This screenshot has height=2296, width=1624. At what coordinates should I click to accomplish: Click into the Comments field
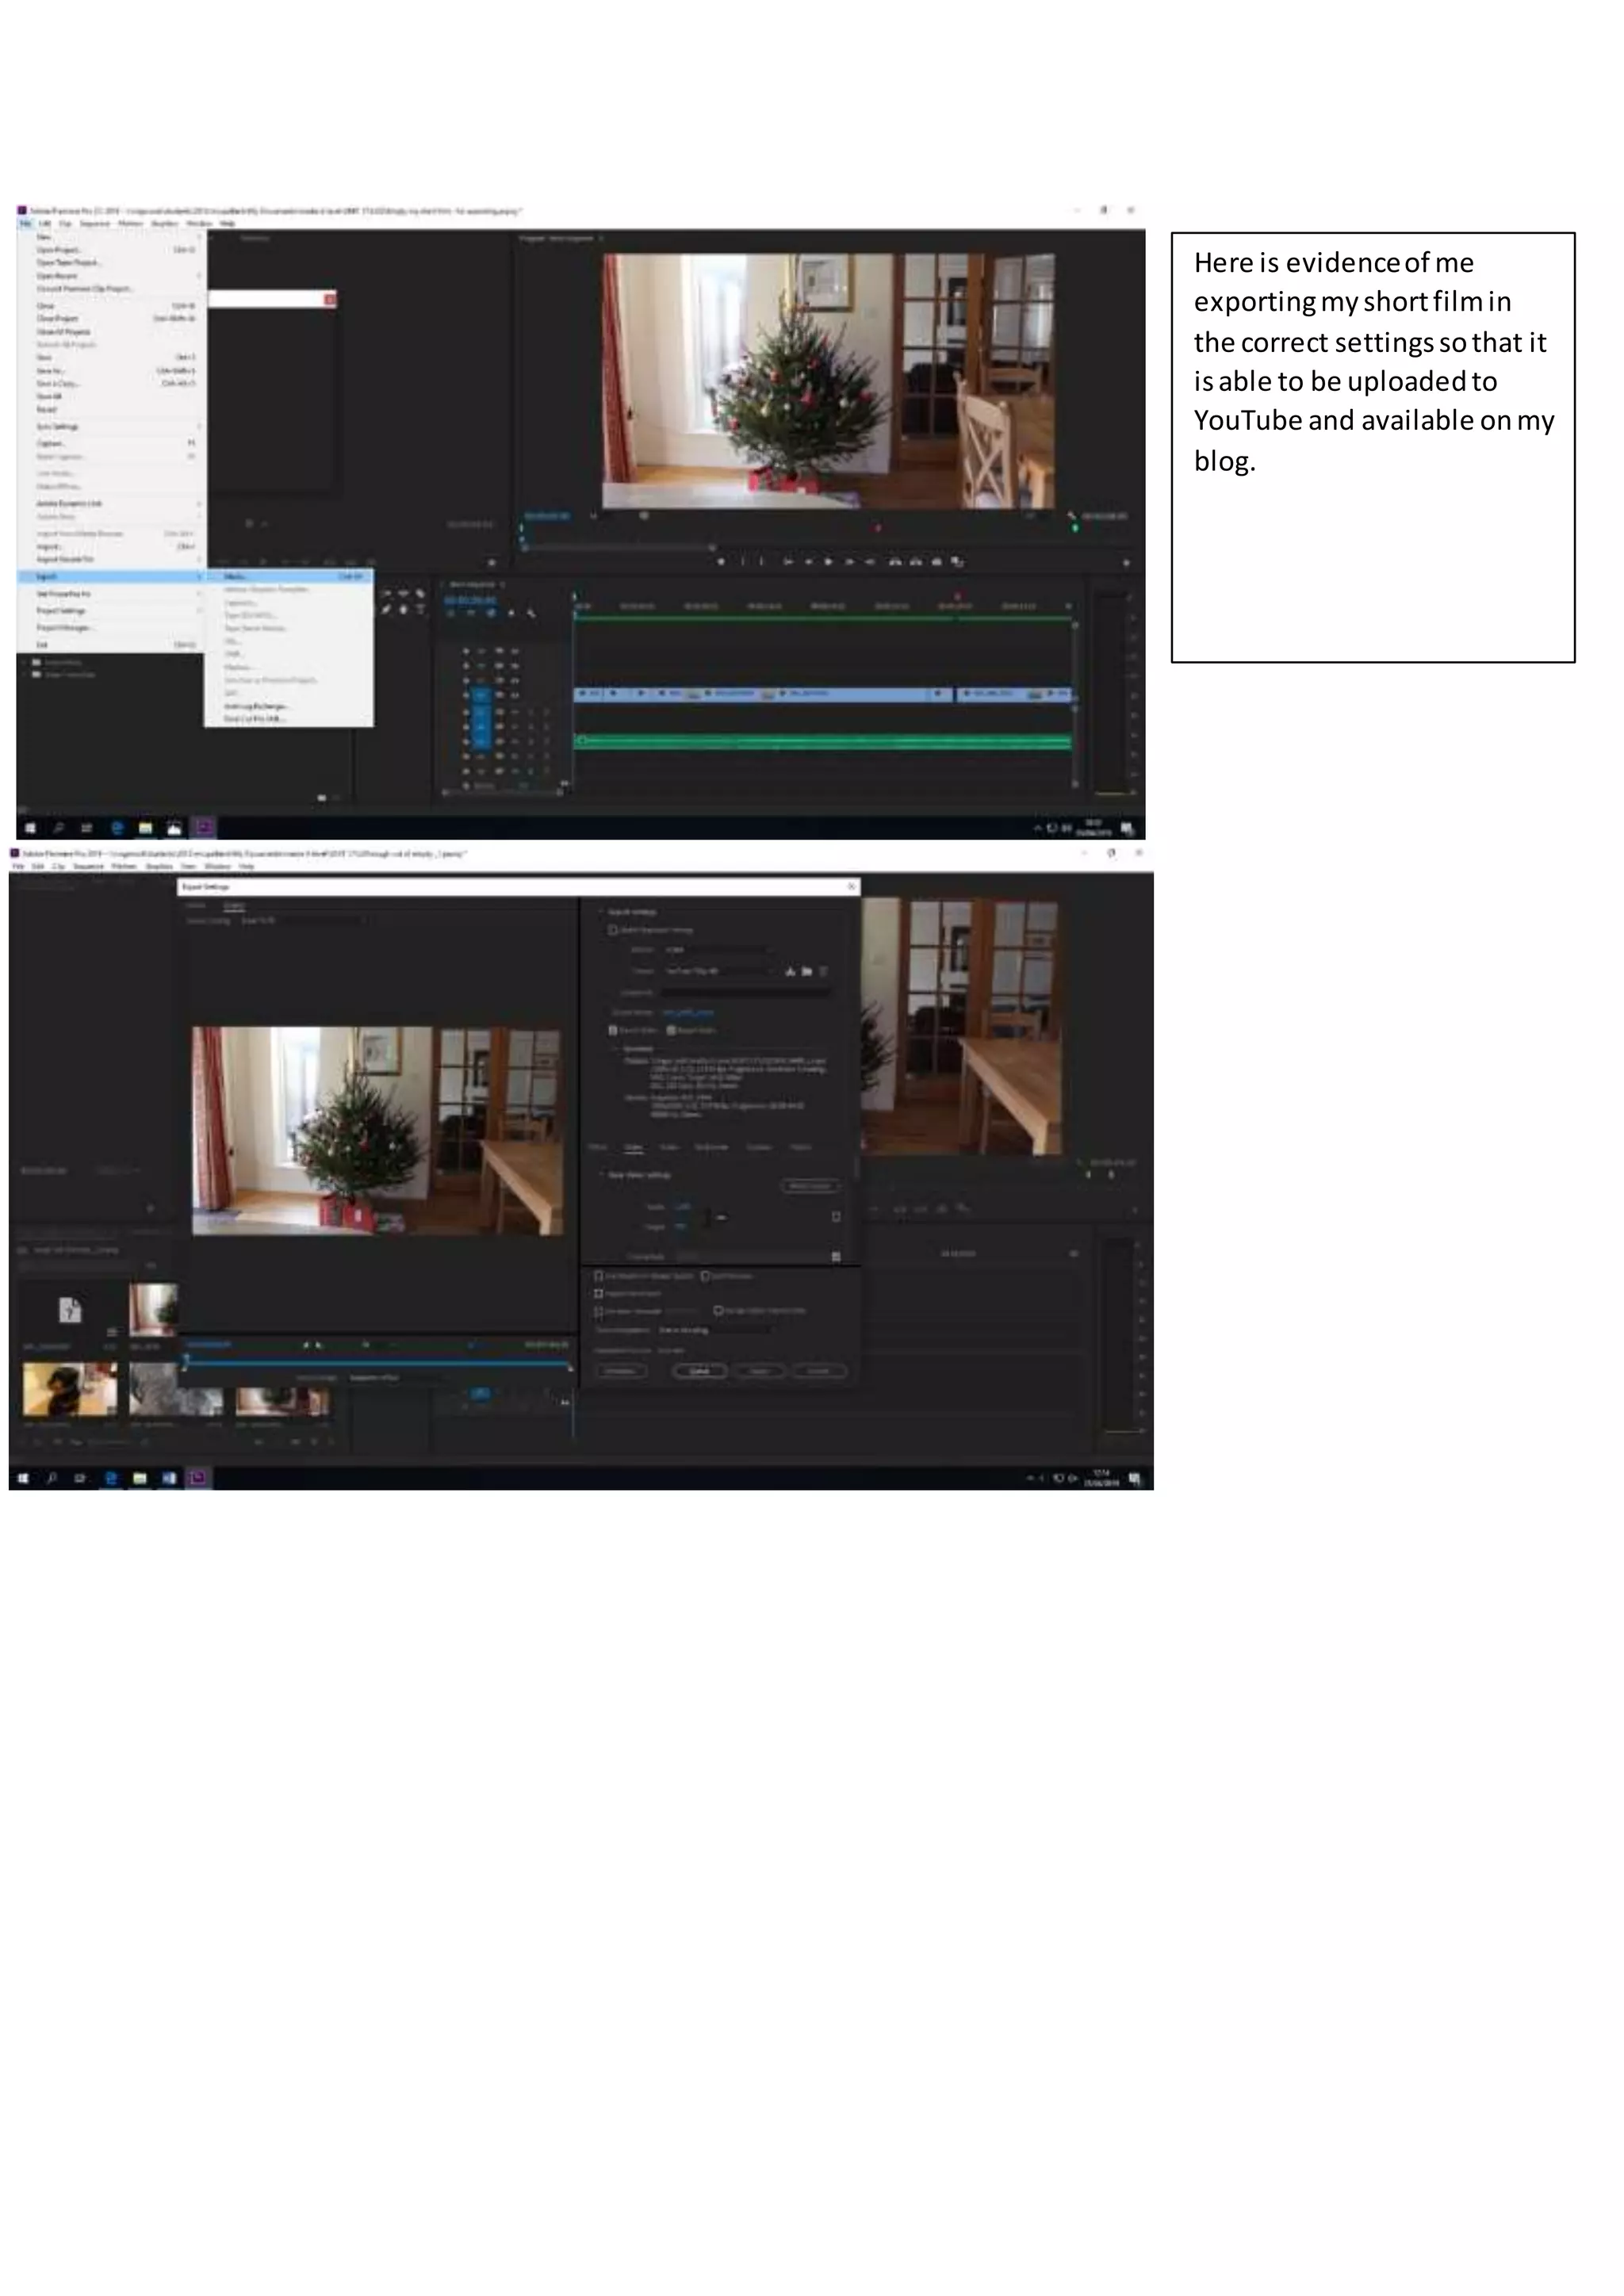pos(746,993)
